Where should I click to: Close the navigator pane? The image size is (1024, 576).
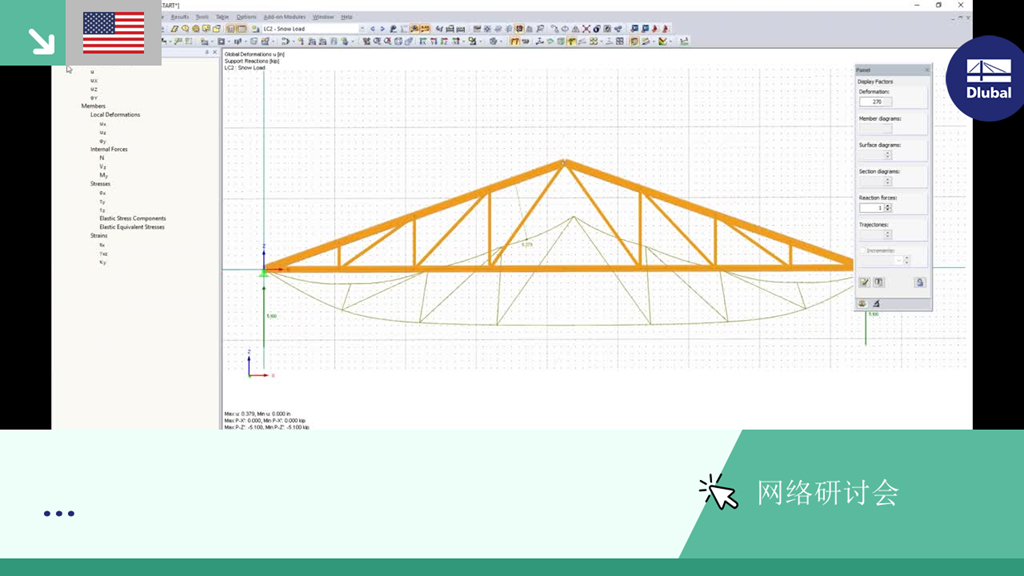[x=215, y=52]
